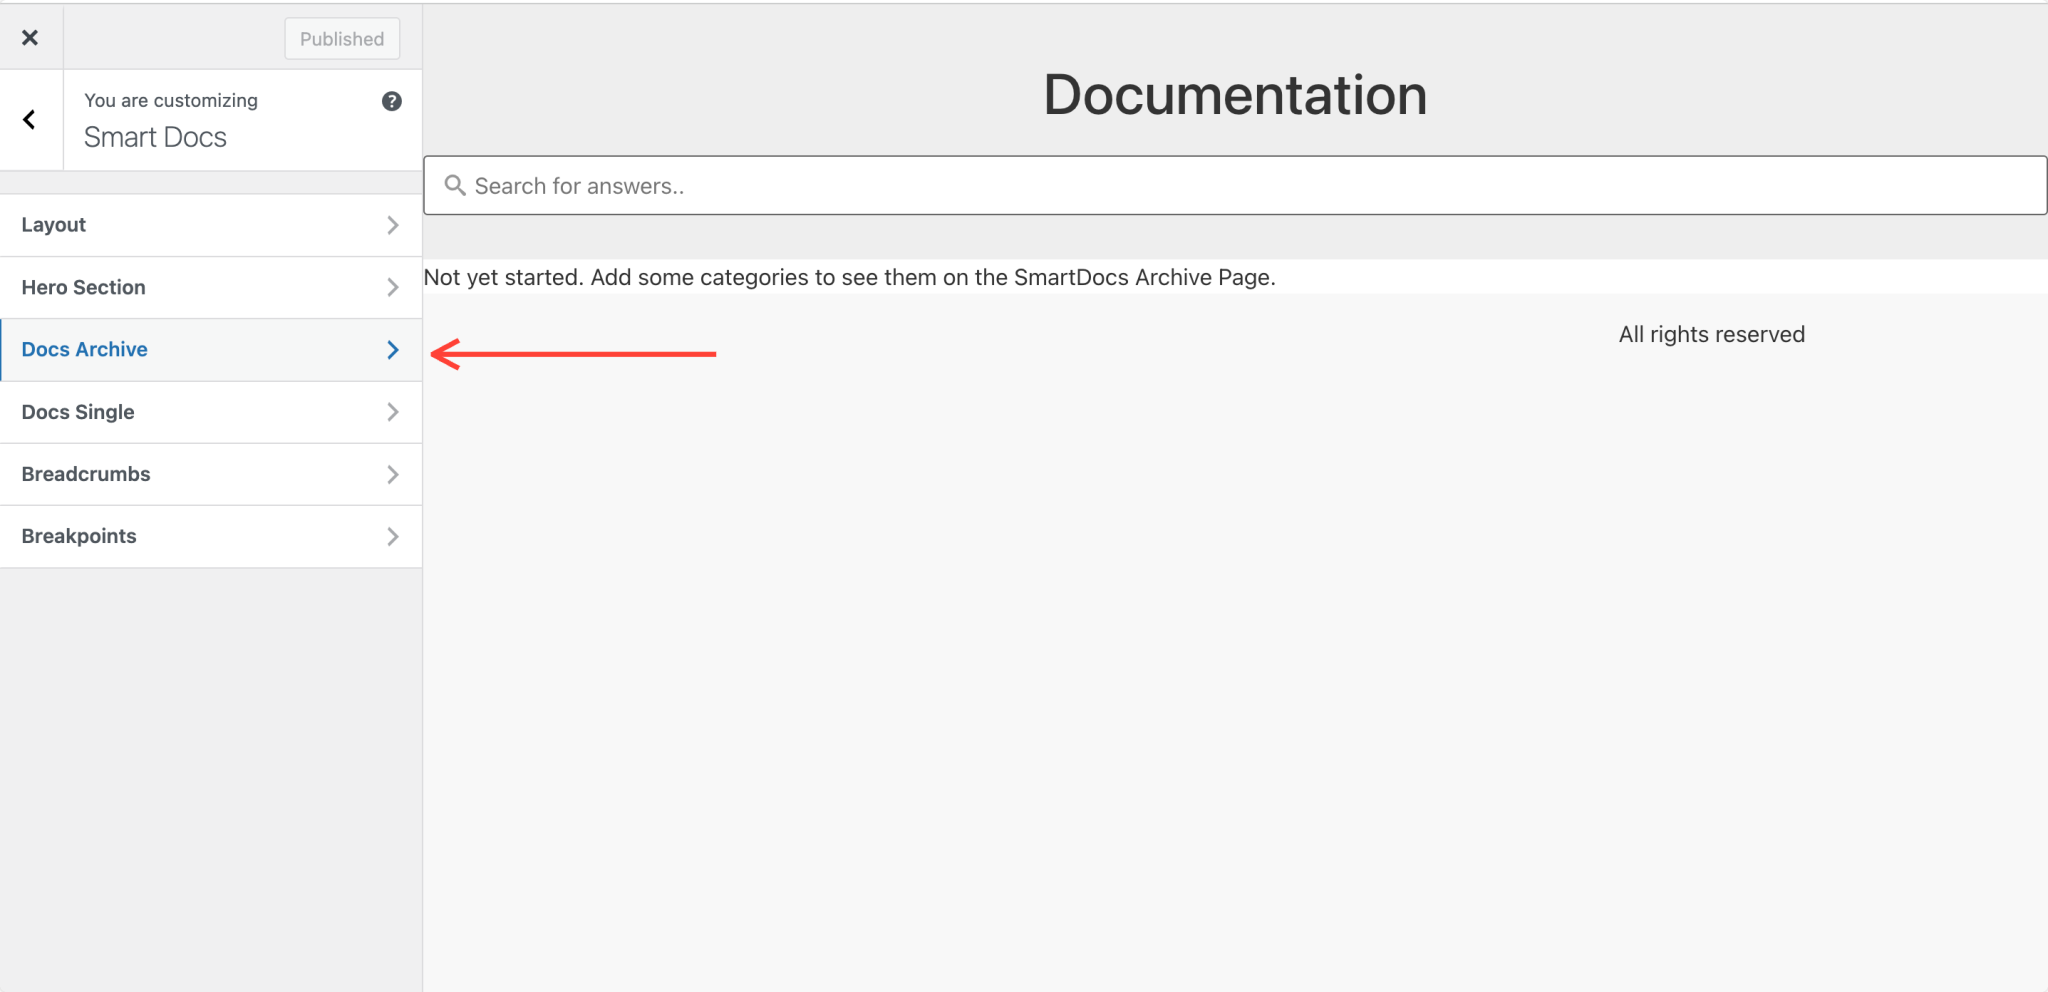Expand Hero Section via its chevron

pyautogui.click(x=393, y=288)
